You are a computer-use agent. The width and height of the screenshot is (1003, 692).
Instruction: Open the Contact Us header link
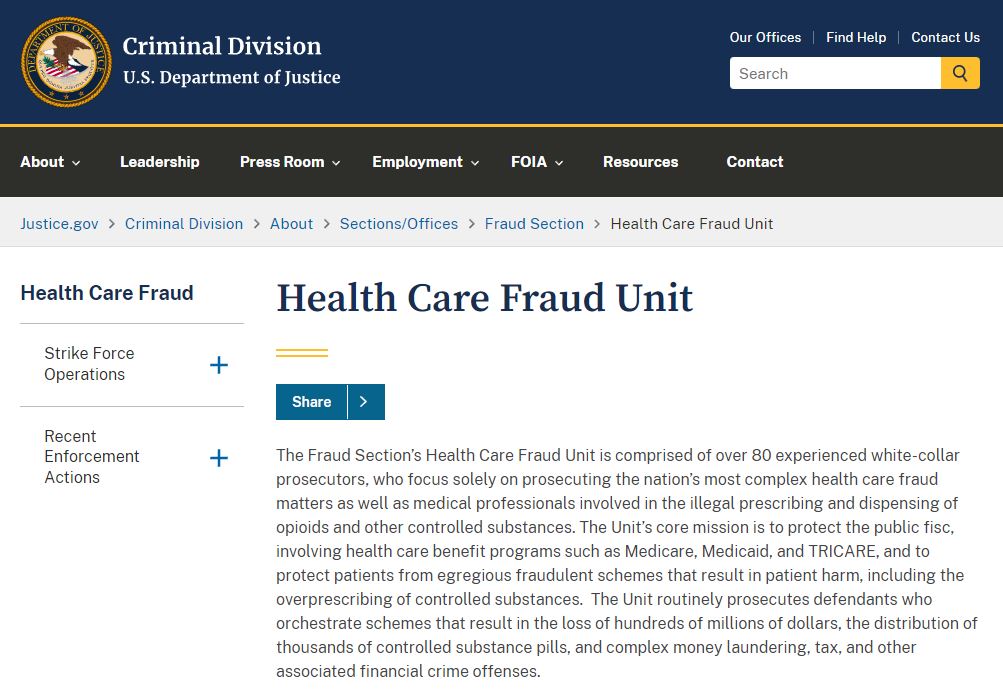click(x=945, y=37)
